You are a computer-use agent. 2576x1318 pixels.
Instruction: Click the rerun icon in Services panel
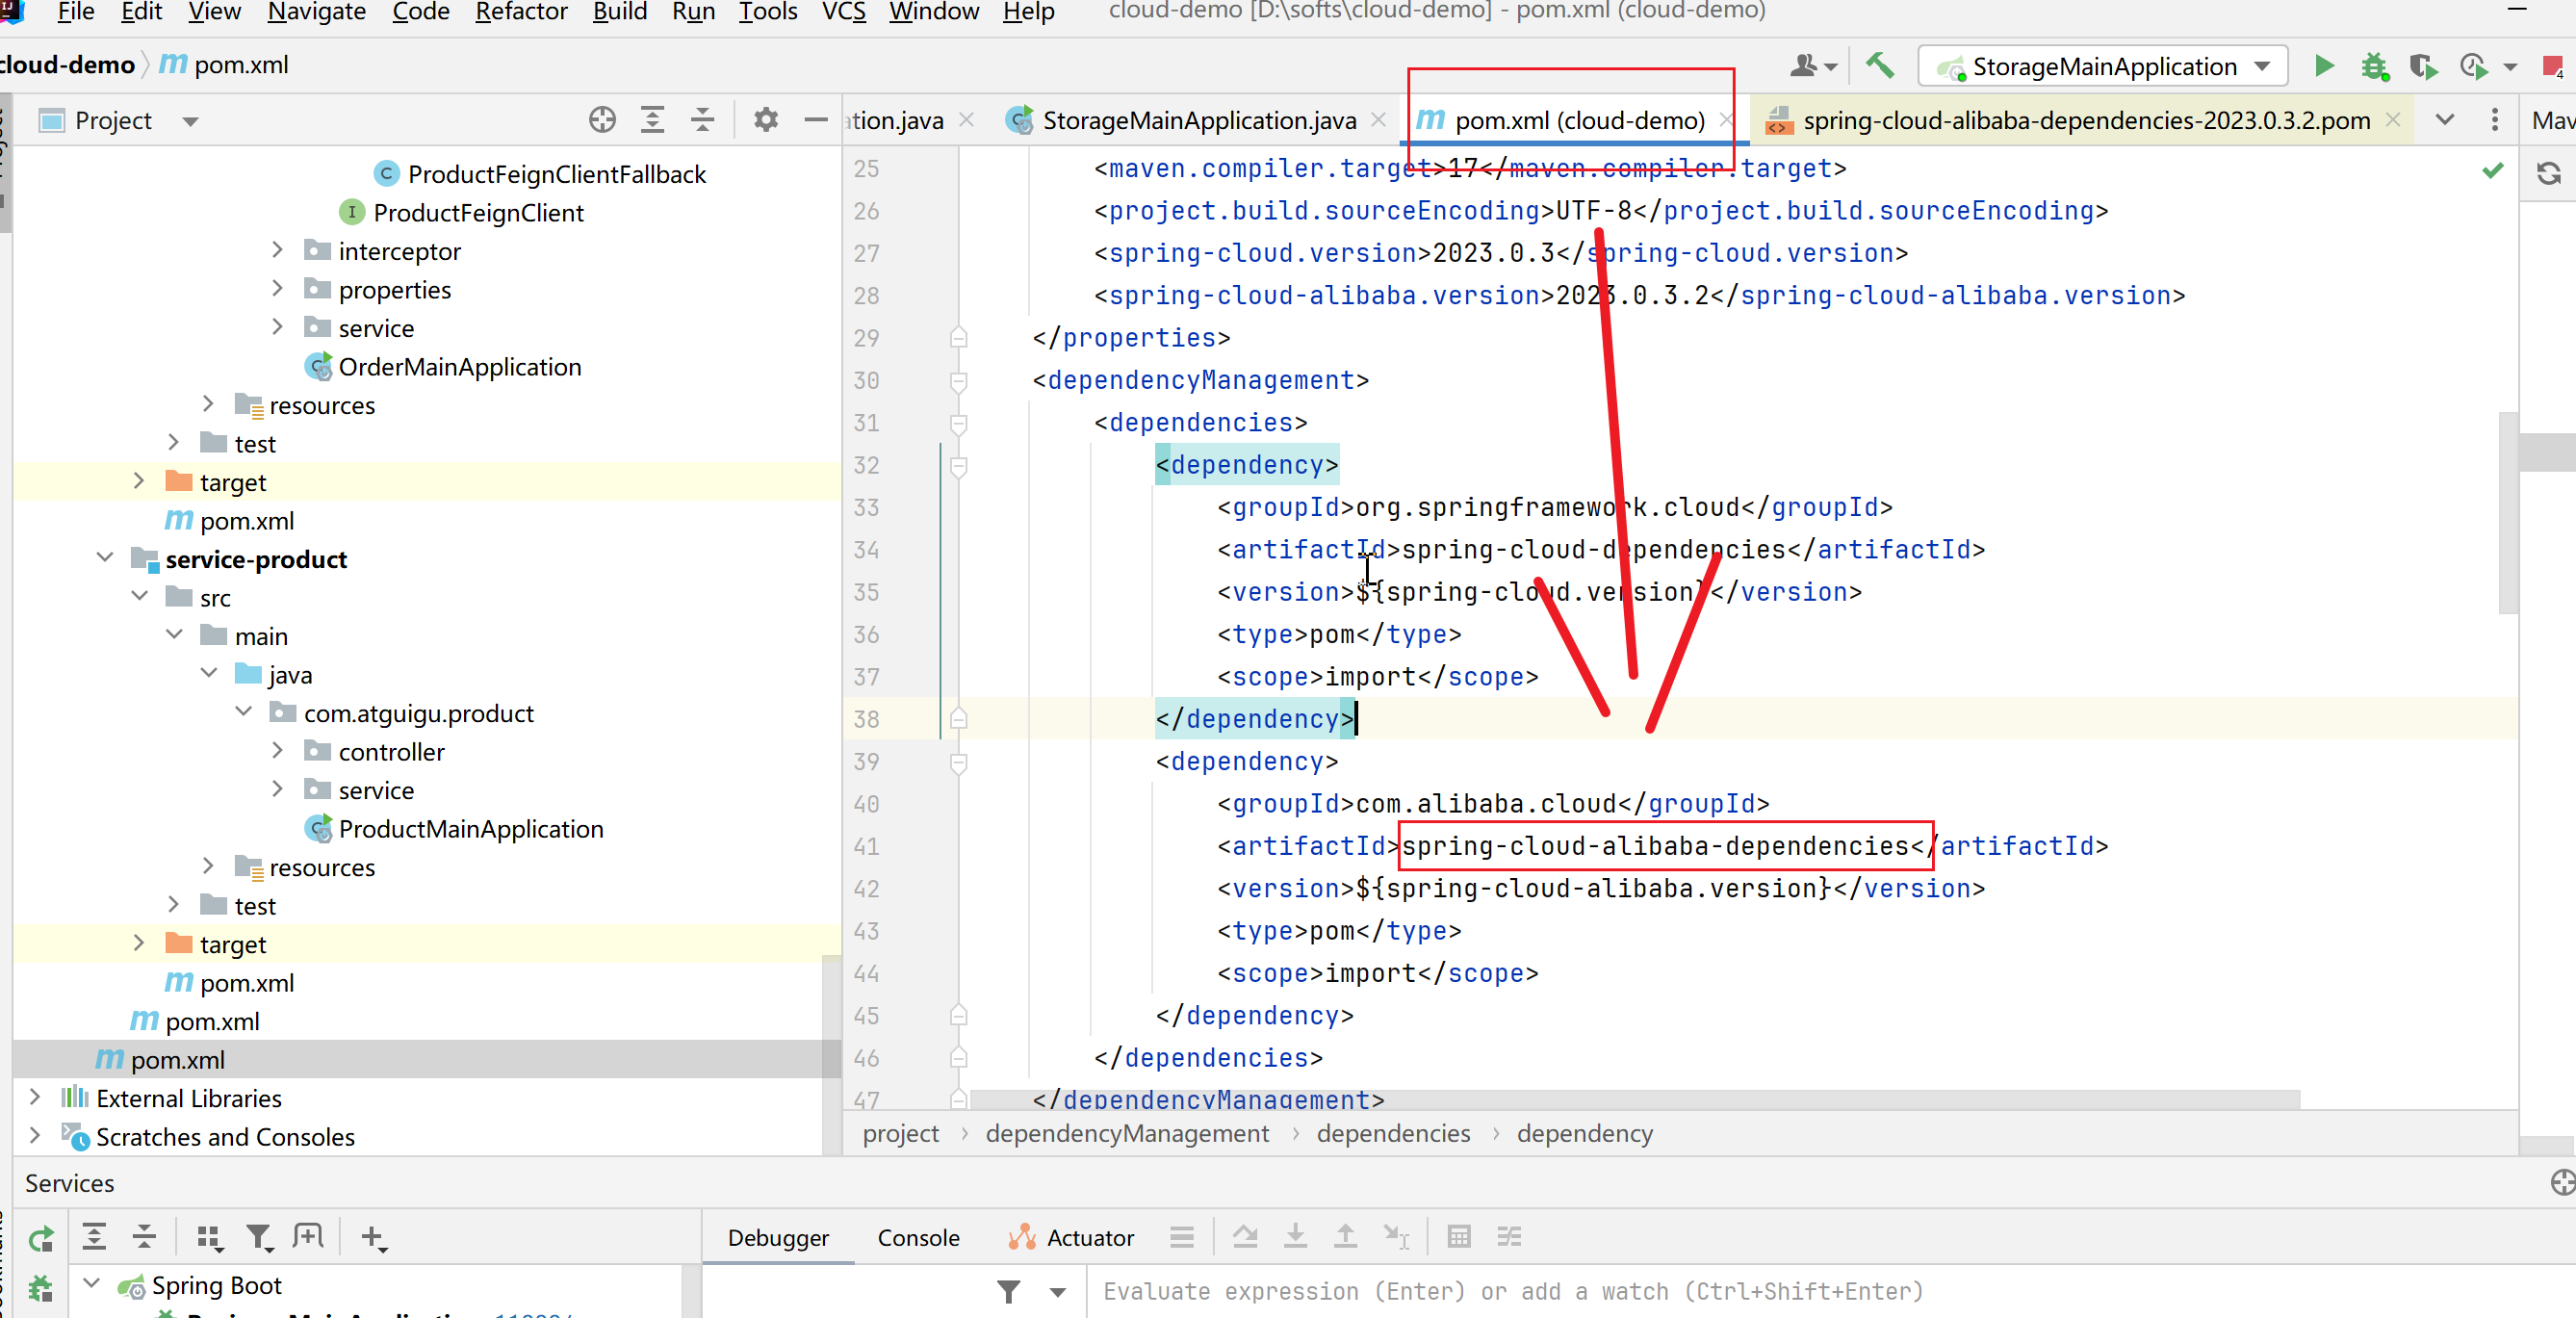click(x=41, y=1238)
